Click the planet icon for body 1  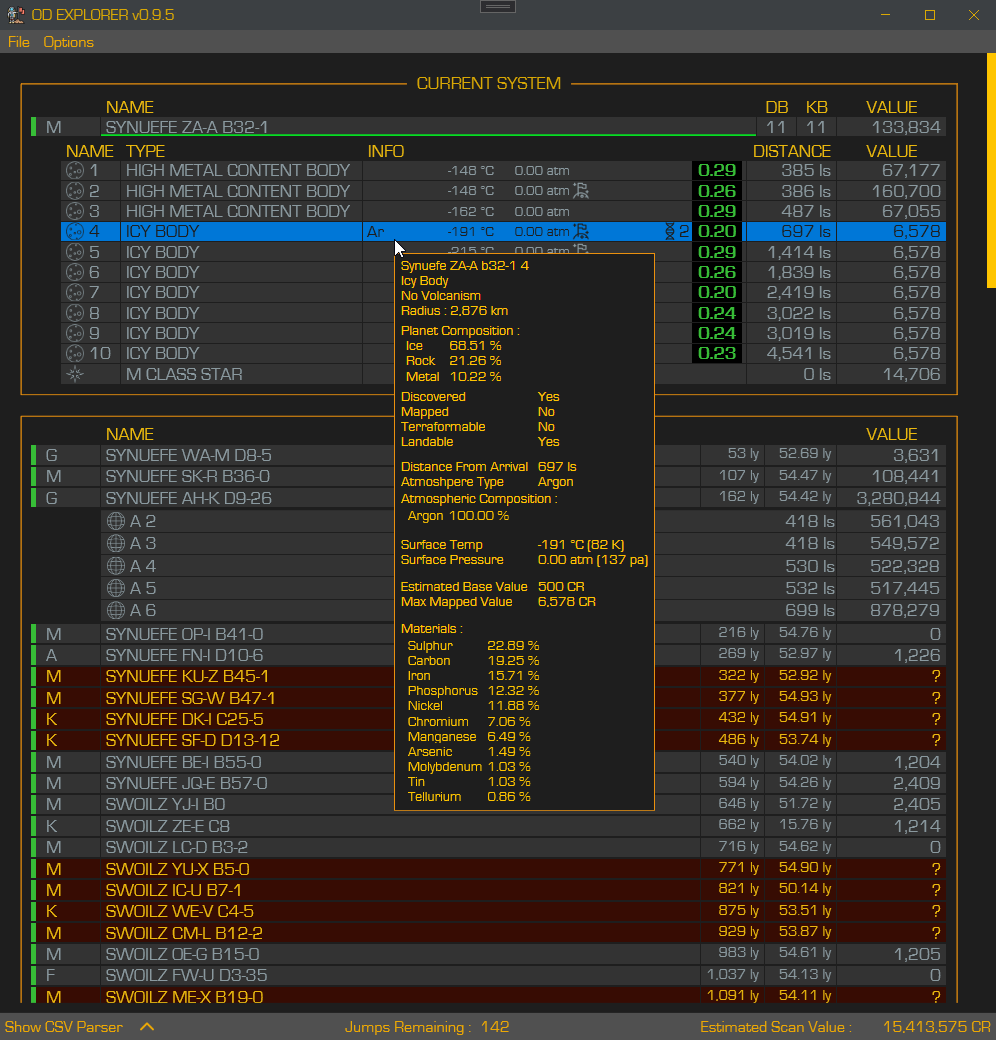pyautogui.click(x=75, y=170)
